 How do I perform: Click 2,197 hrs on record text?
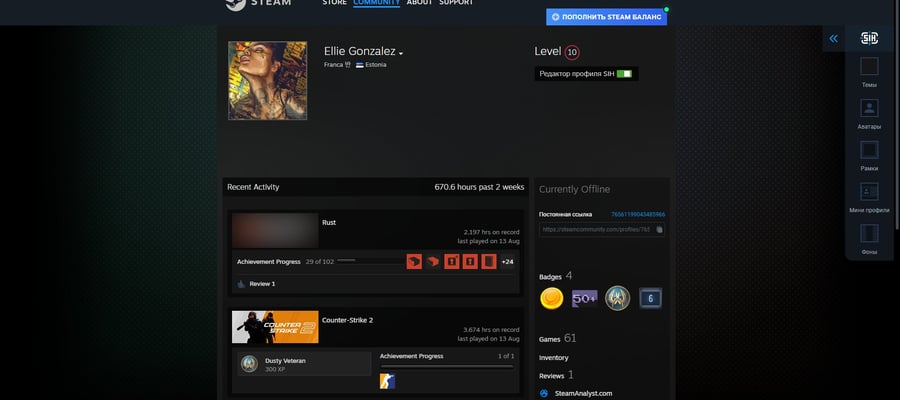pos(491,232)
